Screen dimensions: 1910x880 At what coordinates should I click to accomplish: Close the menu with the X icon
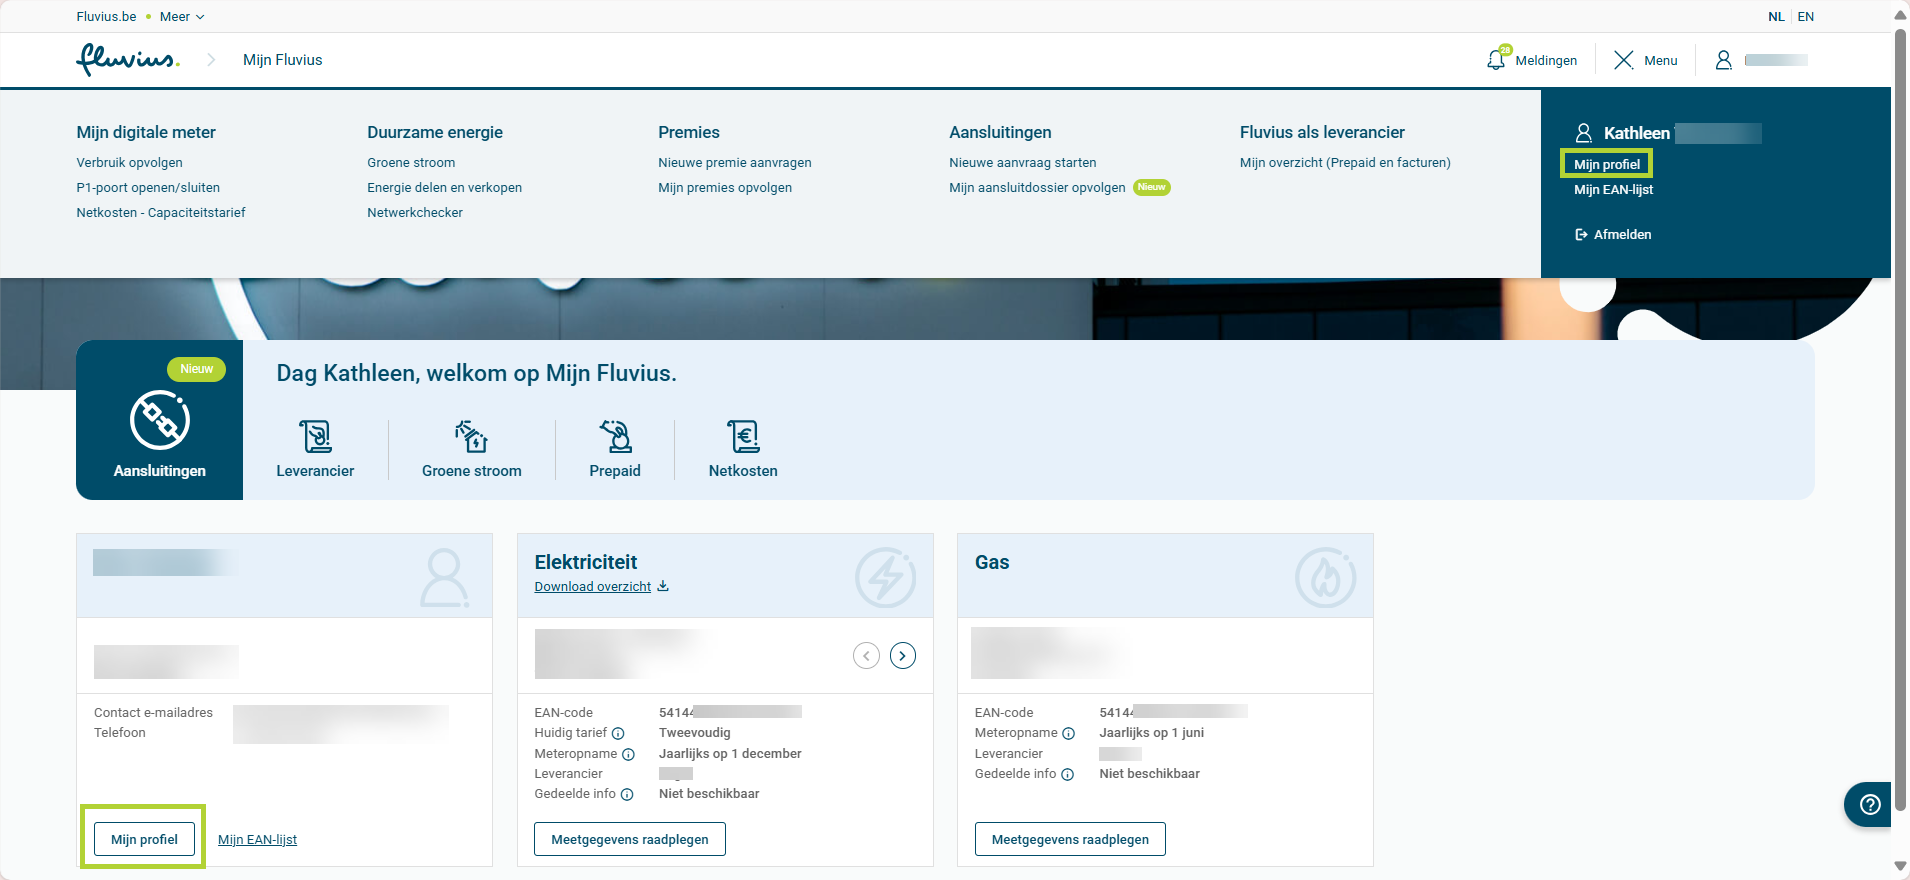pyautogui.click(x=1623, y=60)
